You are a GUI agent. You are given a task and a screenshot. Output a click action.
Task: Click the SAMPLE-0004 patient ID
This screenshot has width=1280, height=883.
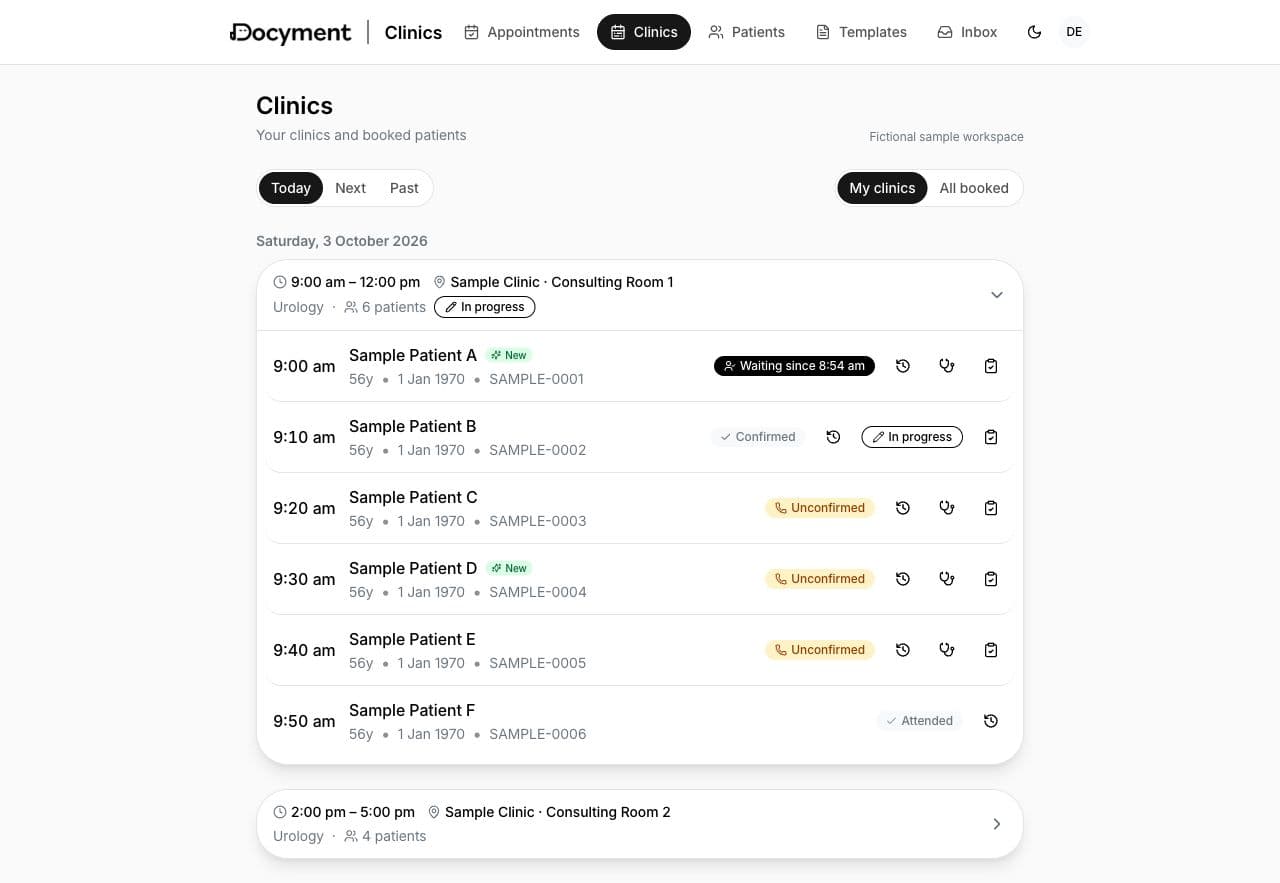click(538, 592)
